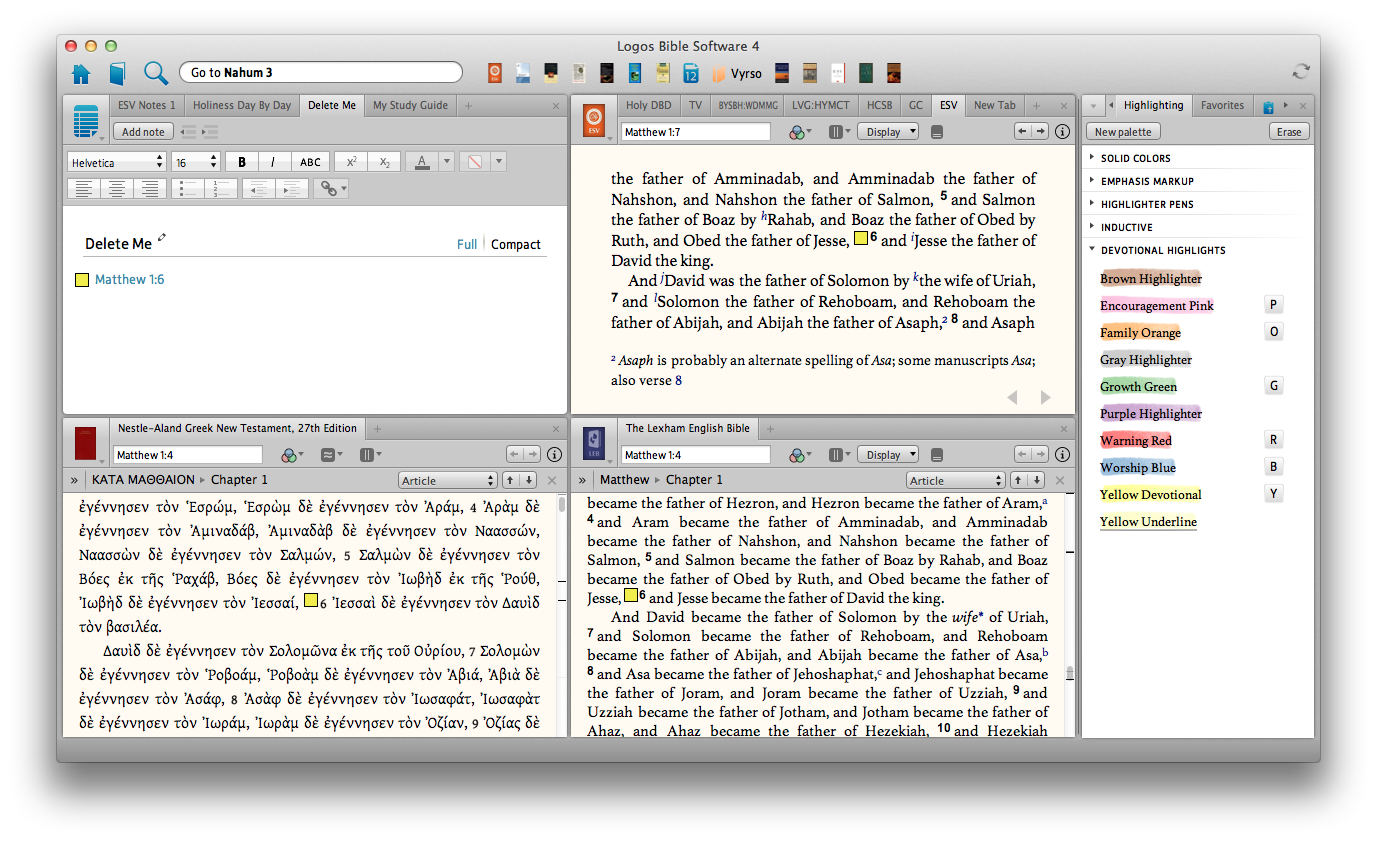Center align note text
The image size is (1377, 841).
[117, 188]
